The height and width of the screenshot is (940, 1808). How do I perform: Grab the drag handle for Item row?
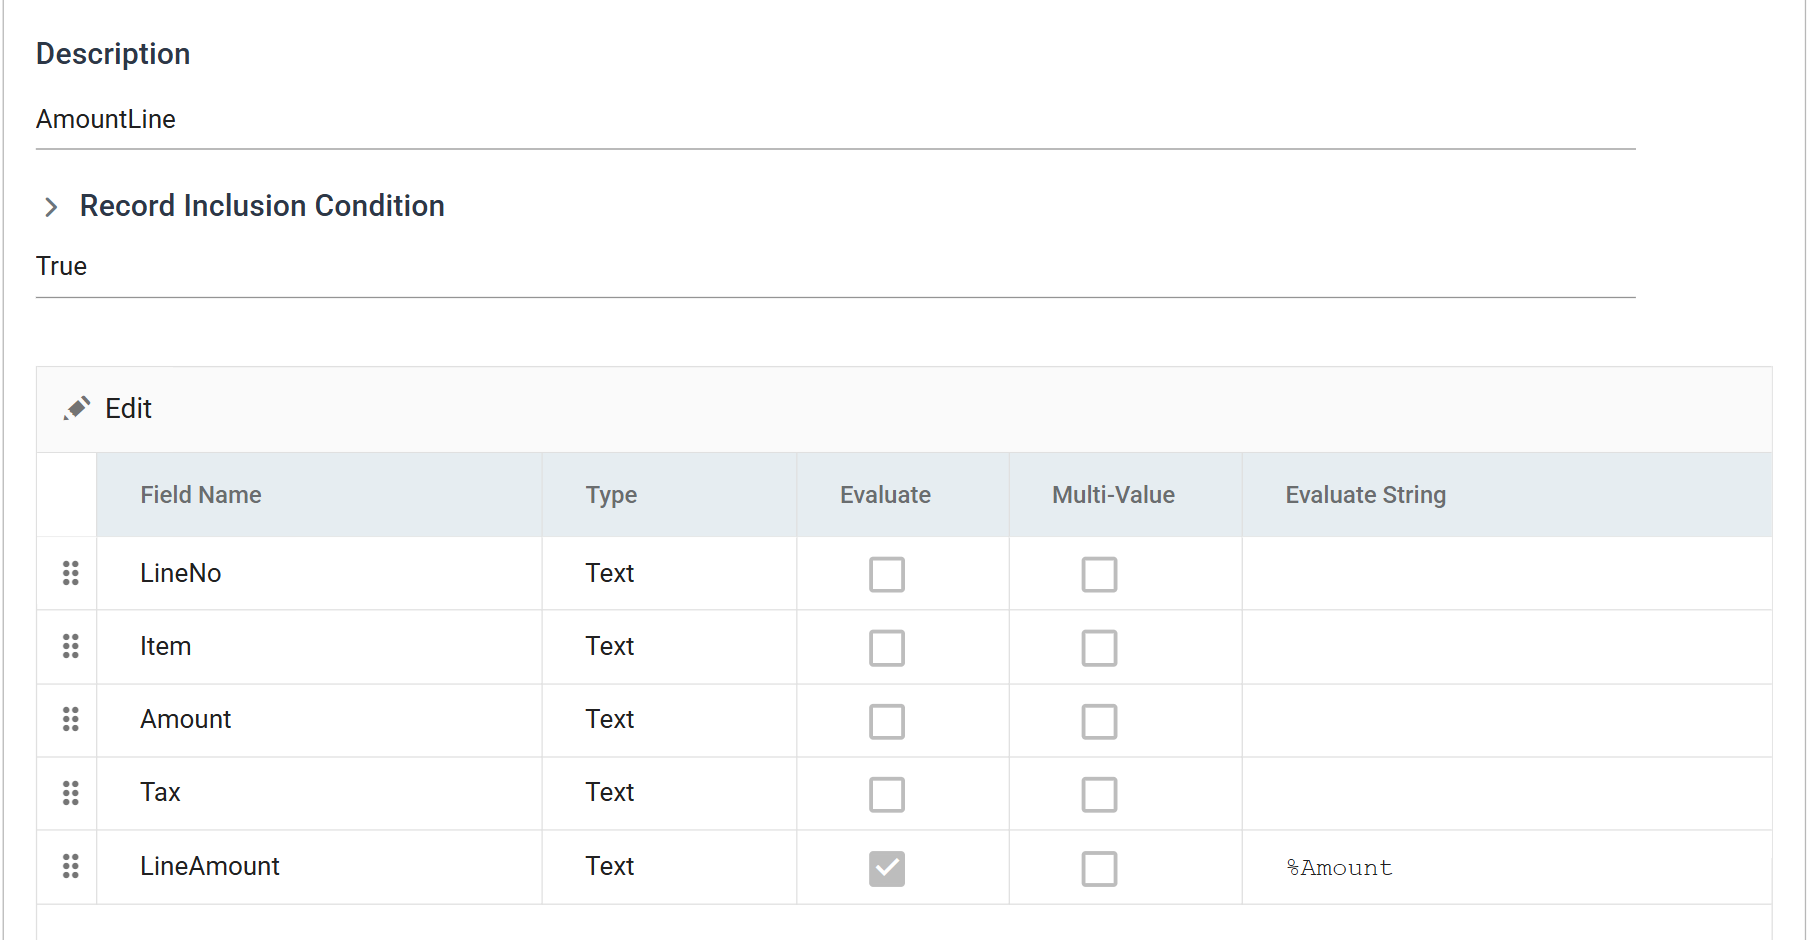70,646
